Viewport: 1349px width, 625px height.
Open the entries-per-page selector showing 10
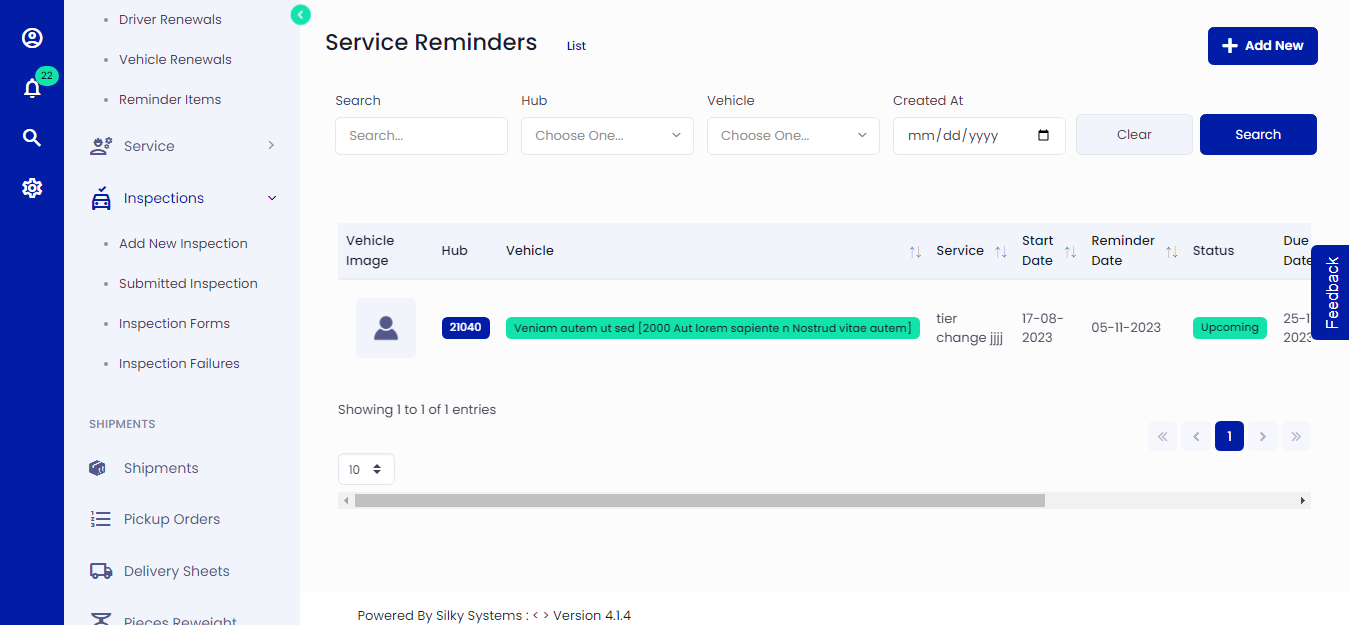click(366, 468)
